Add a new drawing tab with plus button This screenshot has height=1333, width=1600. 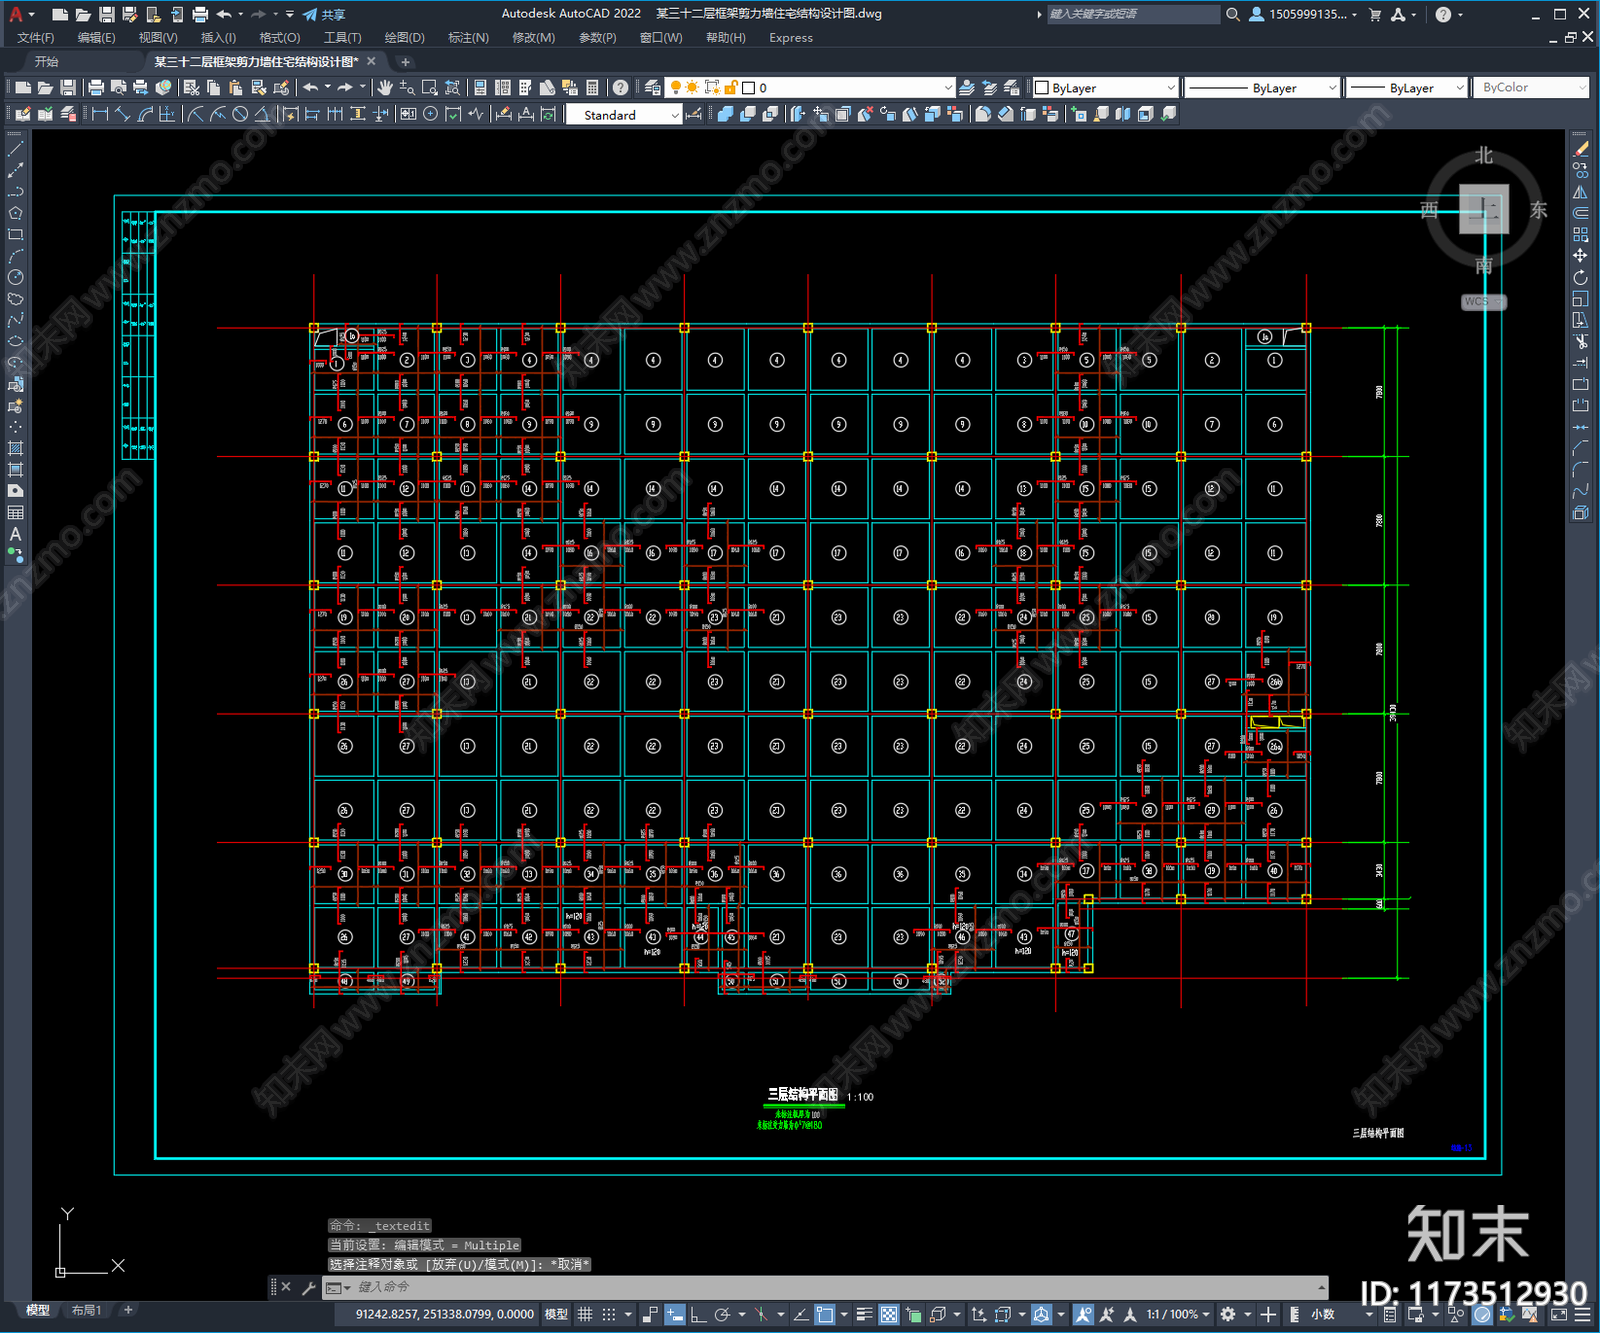tap(405, 62)
